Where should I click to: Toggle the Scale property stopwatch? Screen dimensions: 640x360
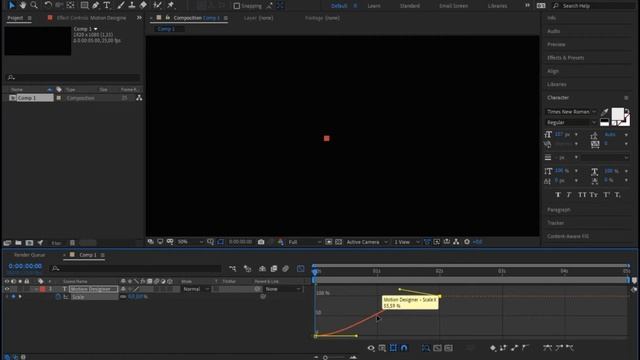click(x=58, y=297)
